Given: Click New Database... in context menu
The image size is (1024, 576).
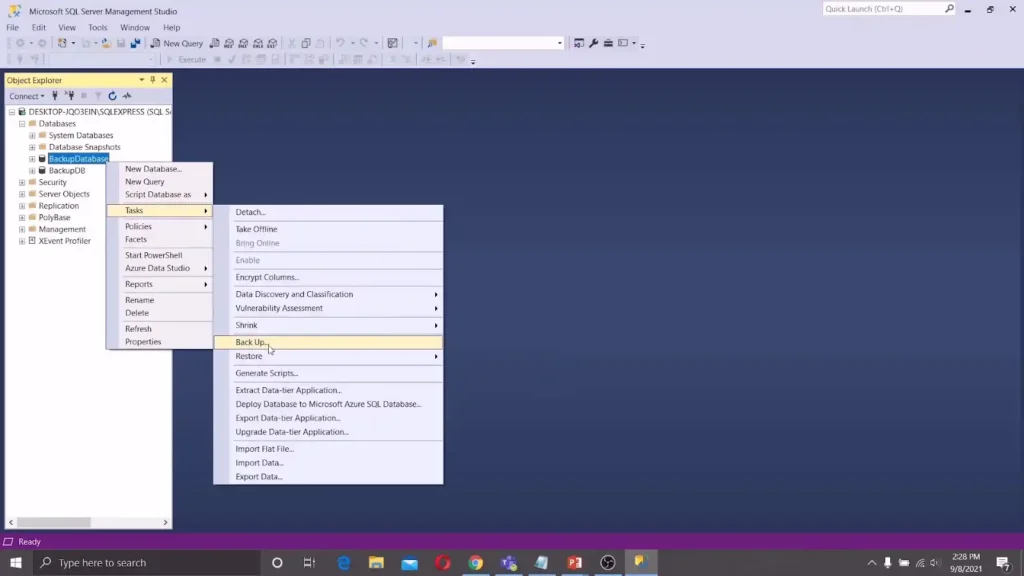Looking at the screenshot, I should 160,169.
